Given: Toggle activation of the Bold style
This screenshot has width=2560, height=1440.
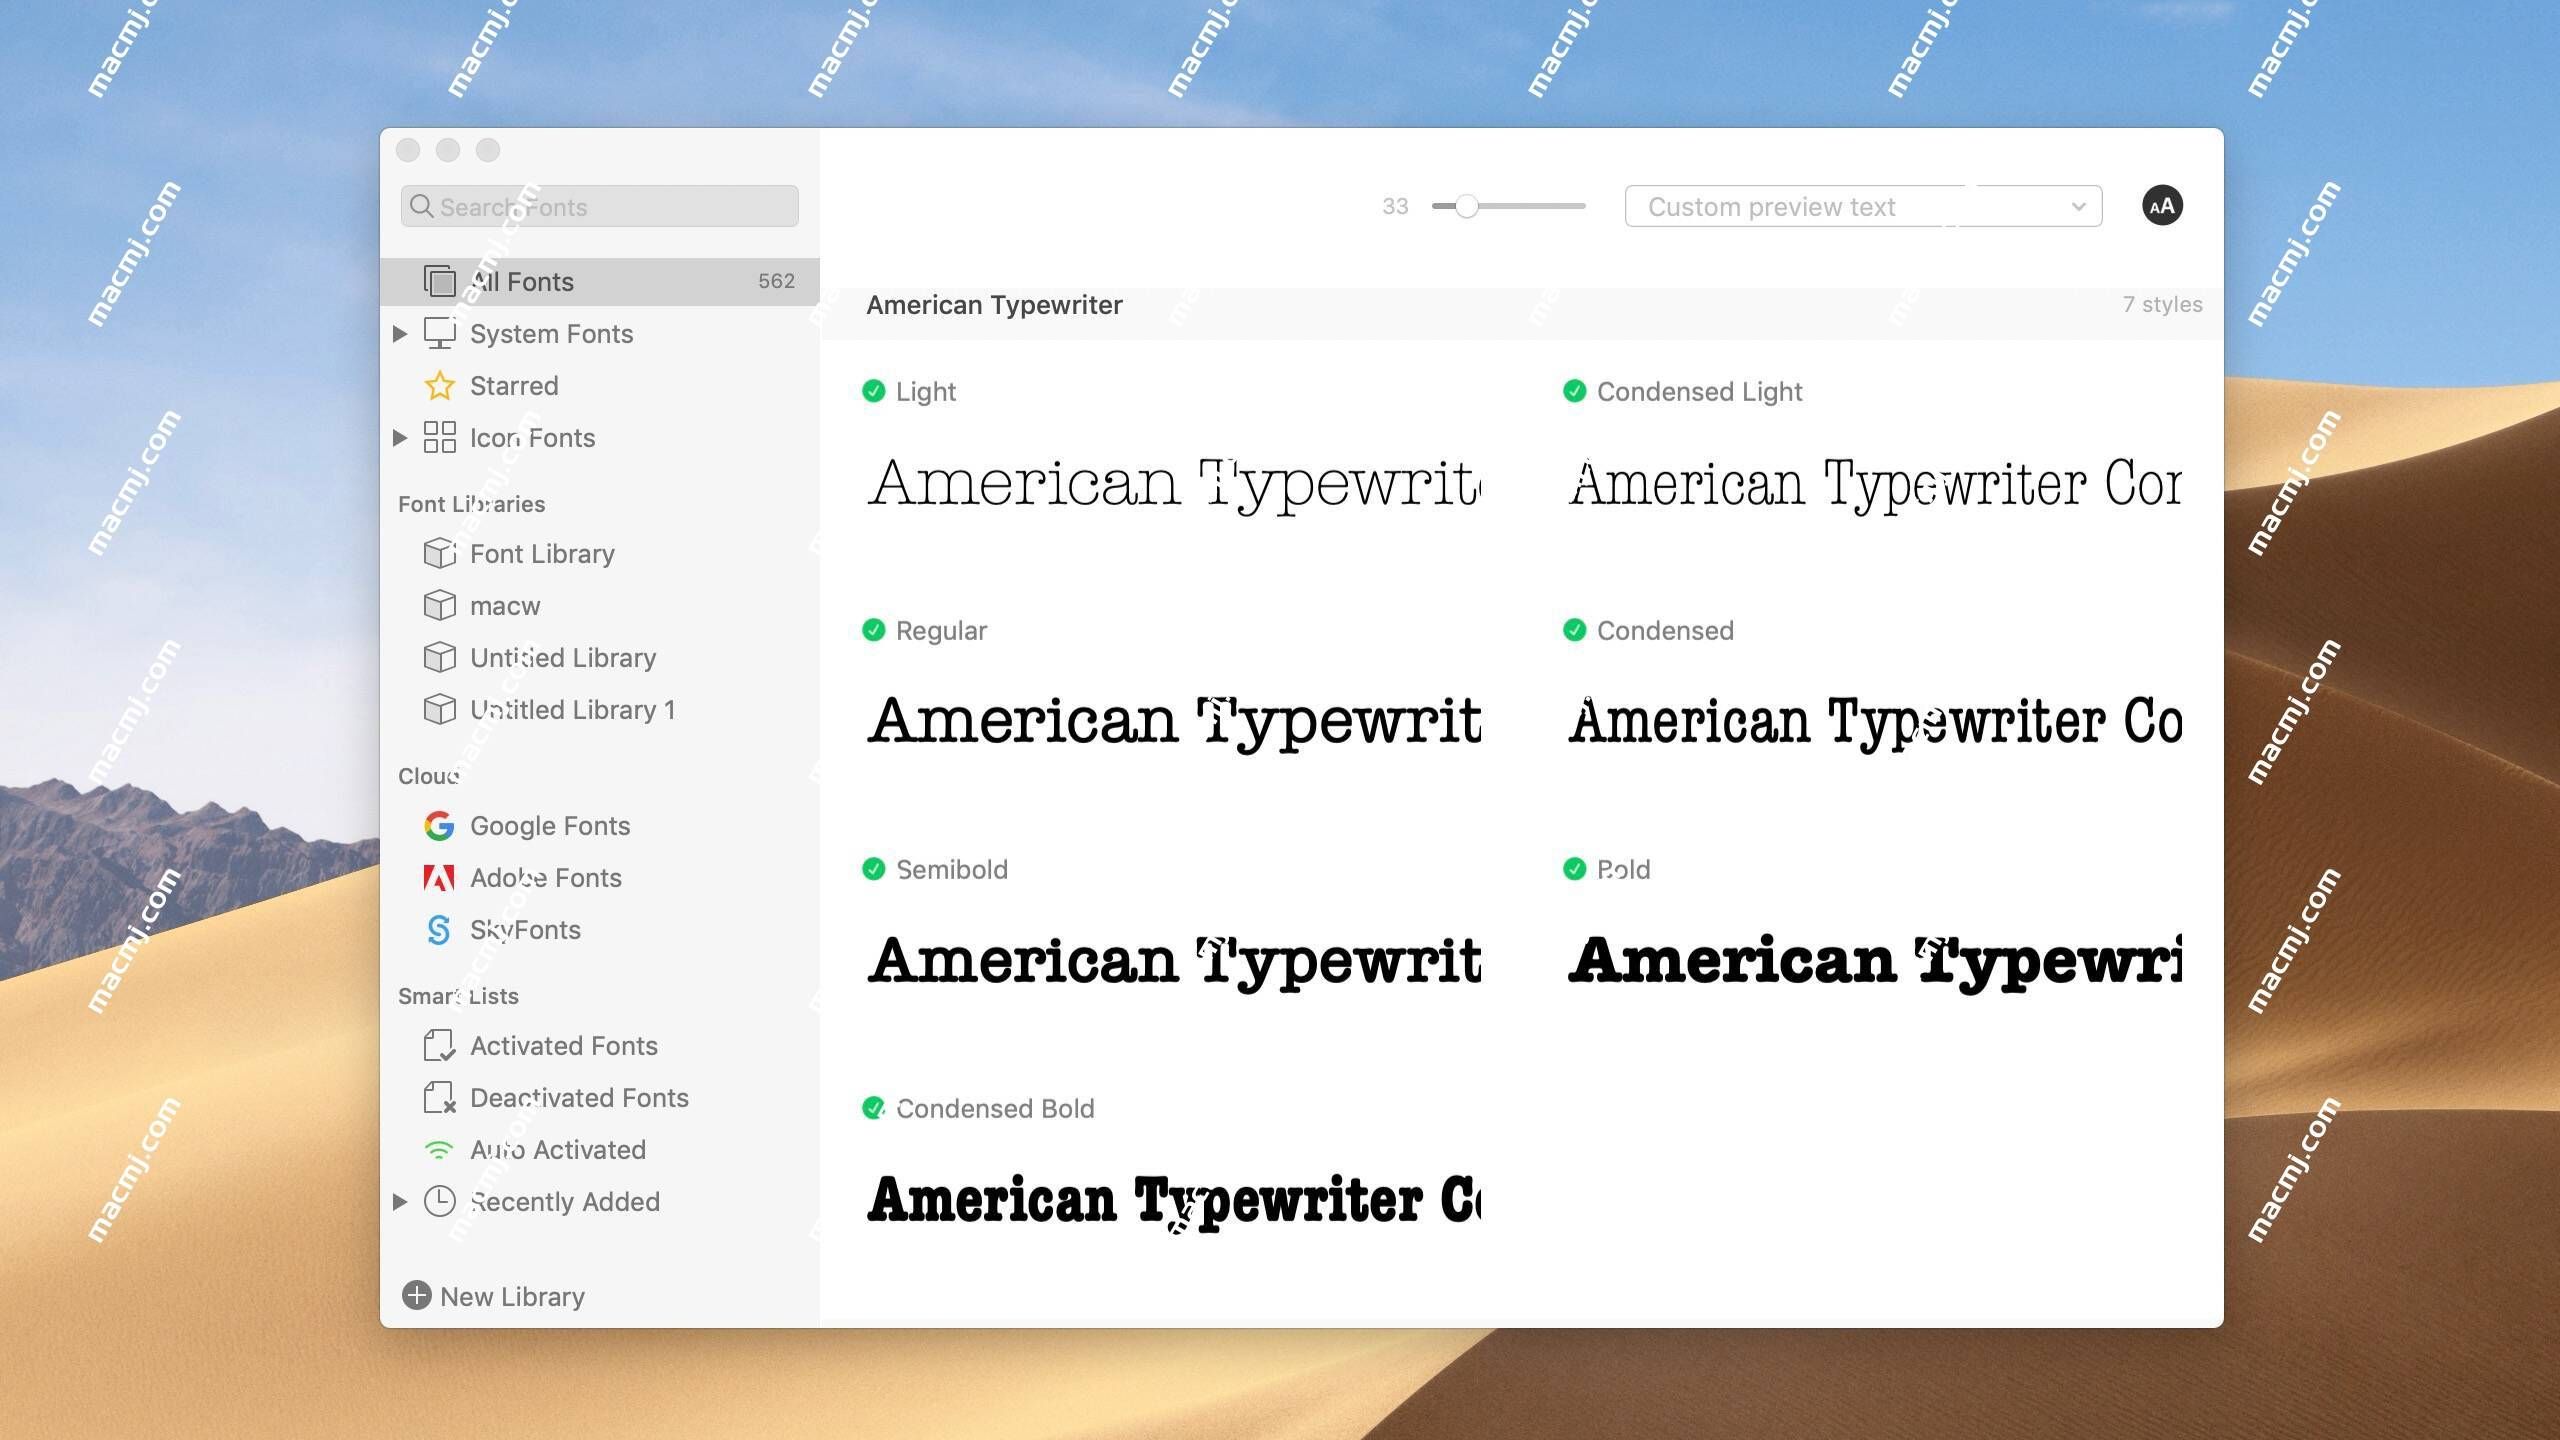Looking at the screenshot, I should (1575, 869).
